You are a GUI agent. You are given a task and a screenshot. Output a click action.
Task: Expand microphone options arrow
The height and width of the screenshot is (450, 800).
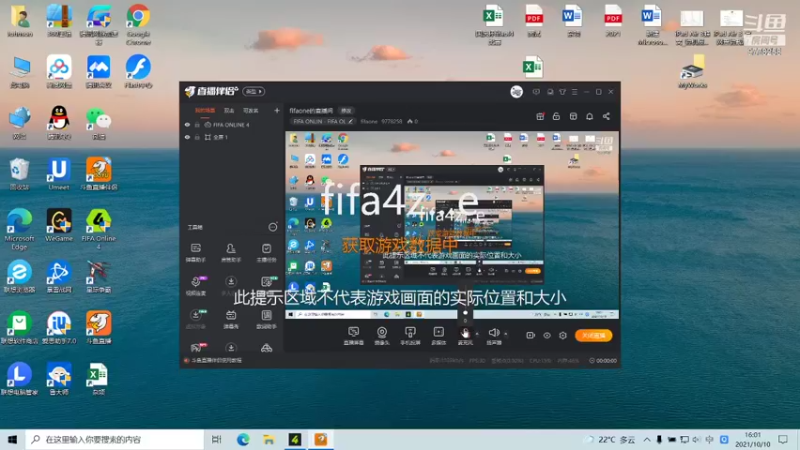click(477, 334)
